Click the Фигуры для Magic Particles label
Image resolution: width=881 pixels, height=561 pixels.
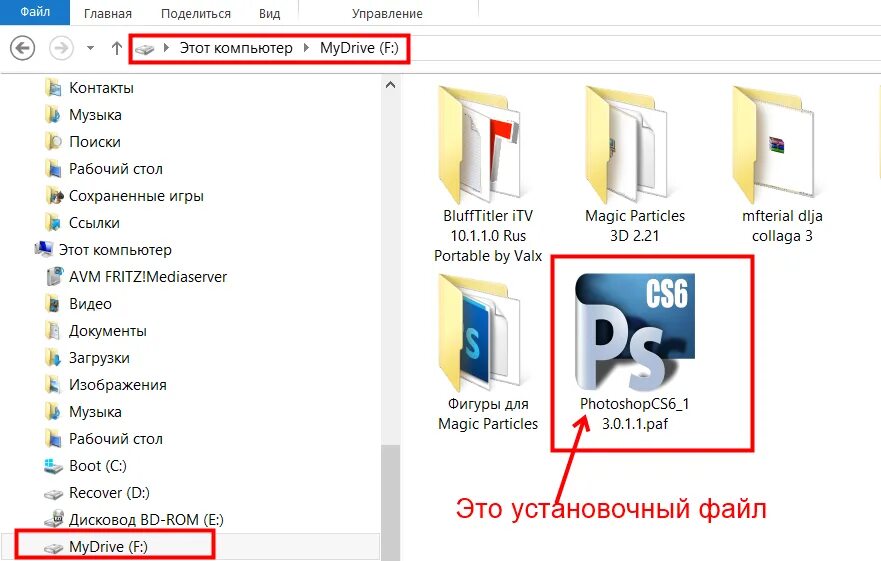click(488, 414)
